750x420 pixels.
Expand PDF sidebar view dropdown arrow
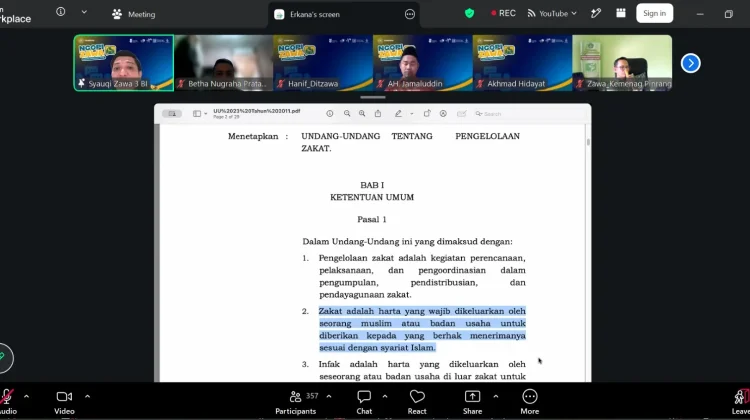point(206,114)
